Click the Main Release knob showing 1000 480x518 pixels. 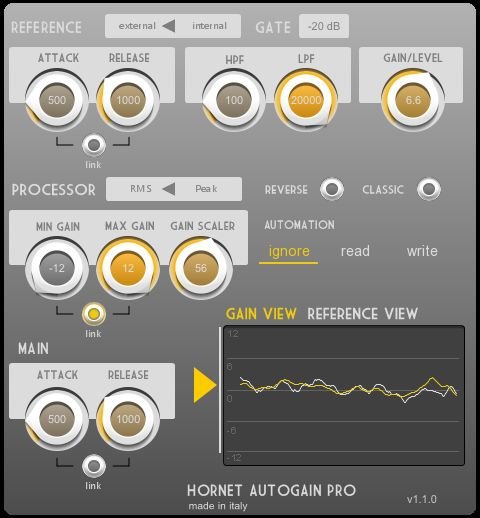pos(128,419)
